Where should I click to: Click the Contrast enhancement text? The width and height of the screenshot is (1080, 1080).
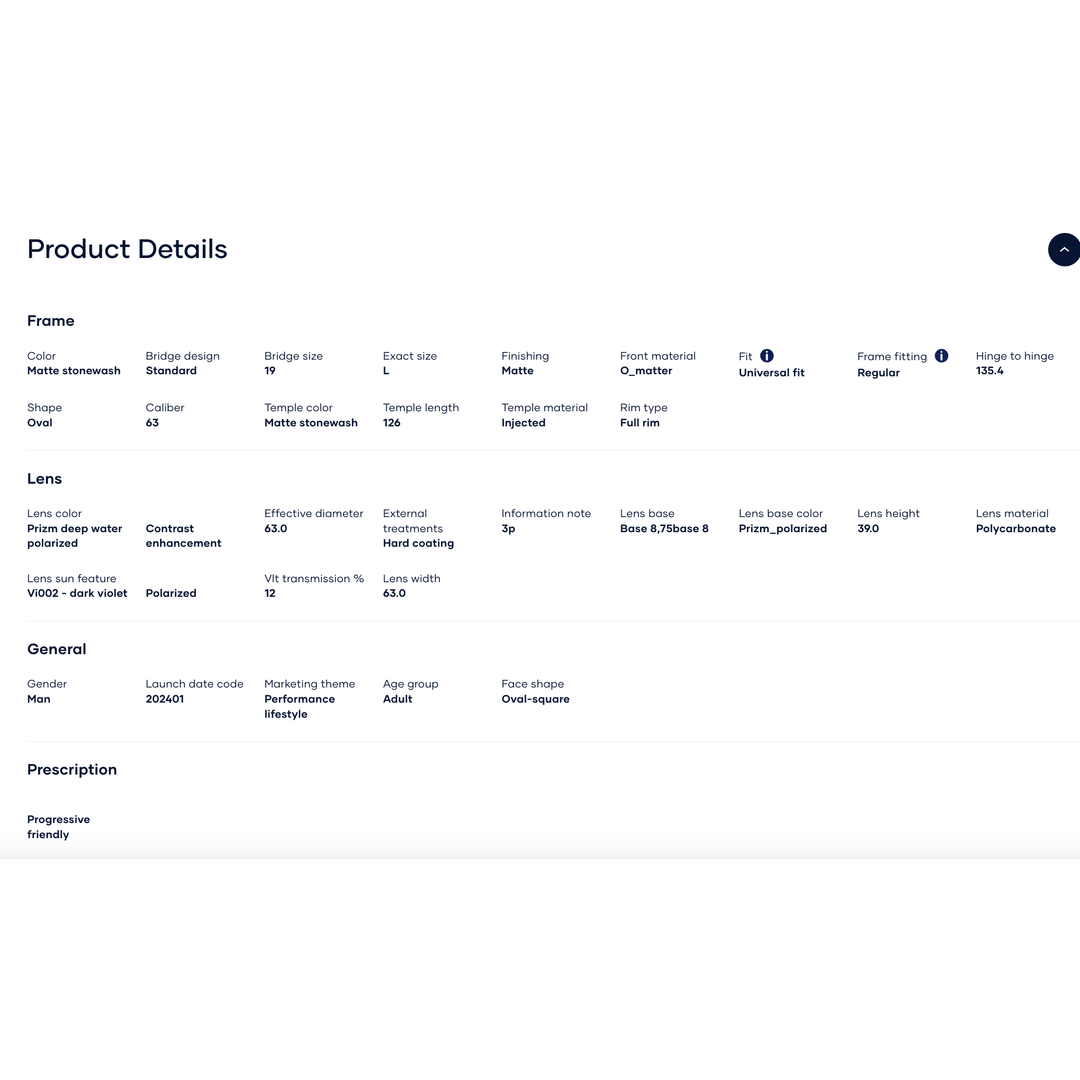point(183,536)
